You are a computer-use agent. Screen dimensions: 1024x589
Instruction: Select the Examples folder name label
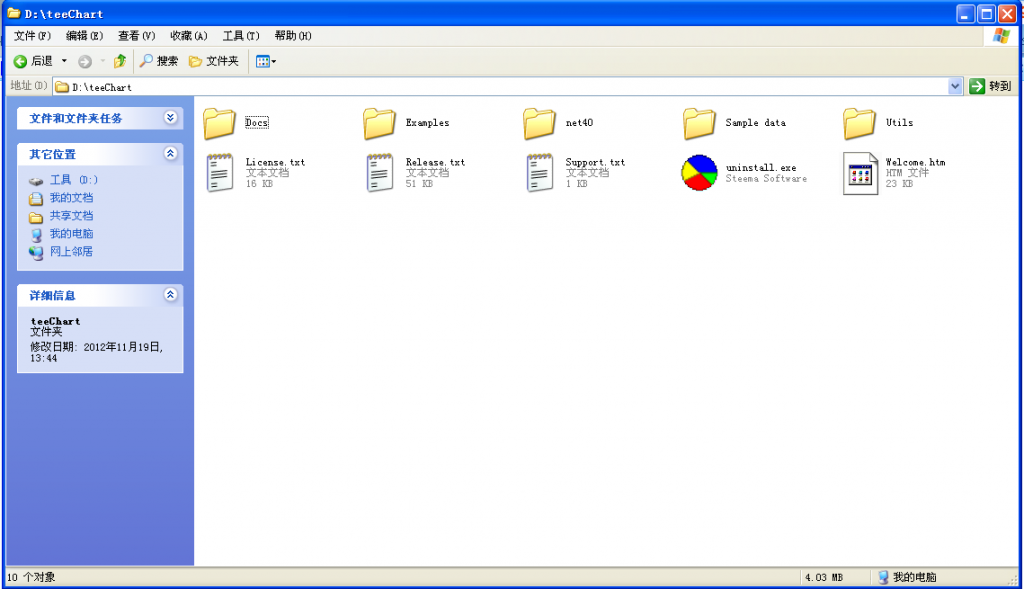[427, 122]
